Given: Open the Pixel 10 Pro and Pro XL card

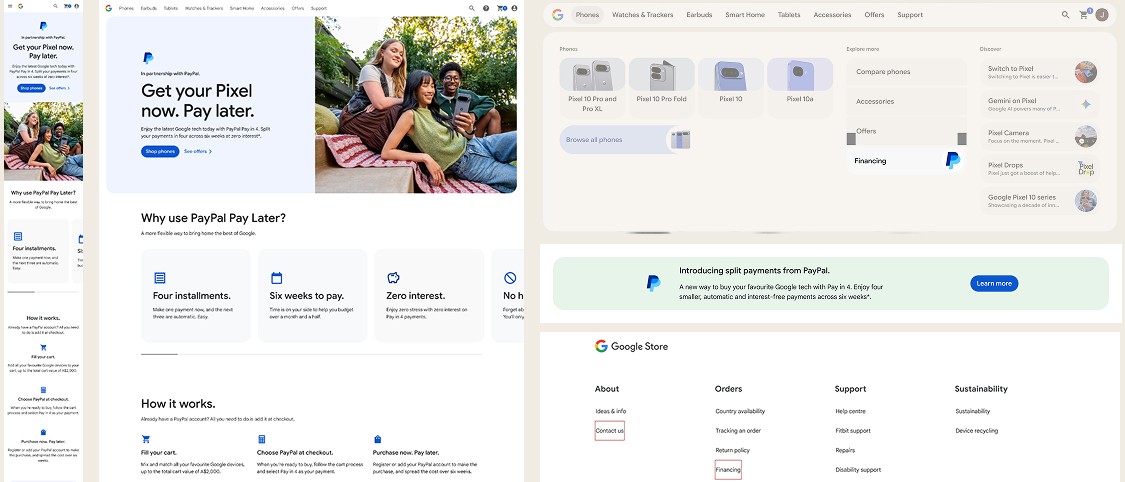Looking at the screenshot, I should tap(592, 88).
